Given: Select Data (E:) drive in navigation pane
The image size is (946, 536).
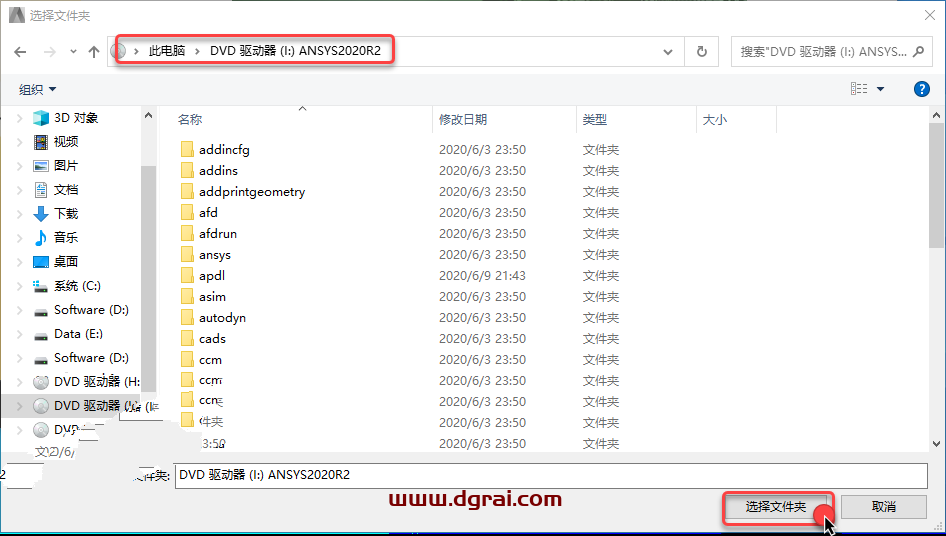Looking at the screenshot, I should tap(78, 334).
